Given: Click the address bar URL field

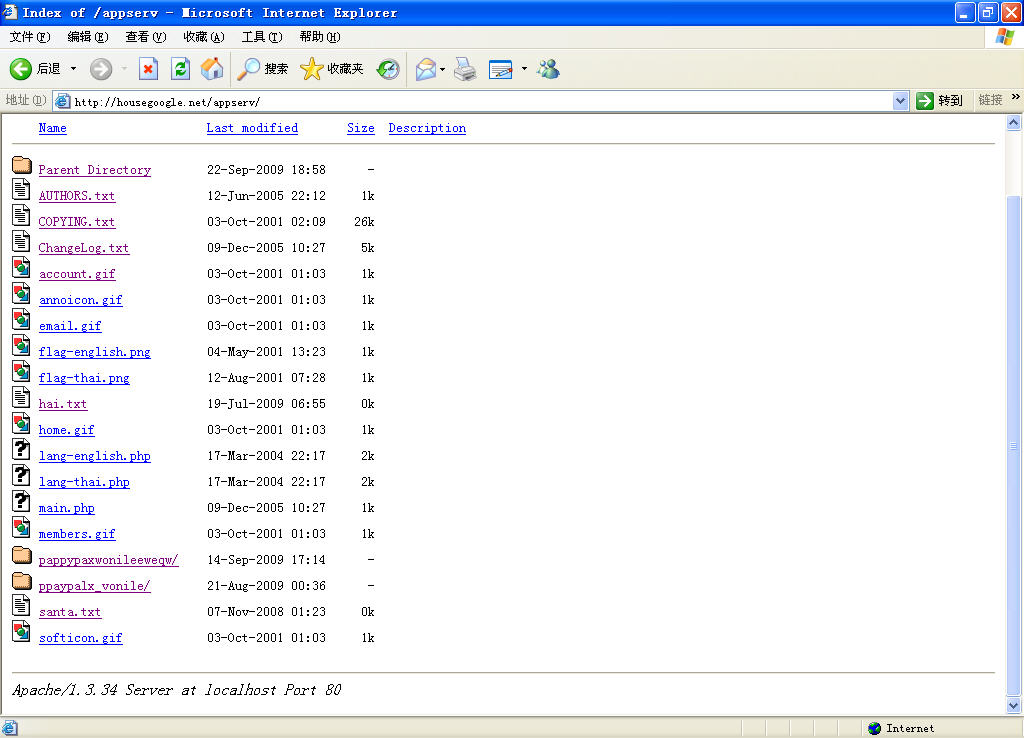Looking at the screenshot, I should (480, 101).
